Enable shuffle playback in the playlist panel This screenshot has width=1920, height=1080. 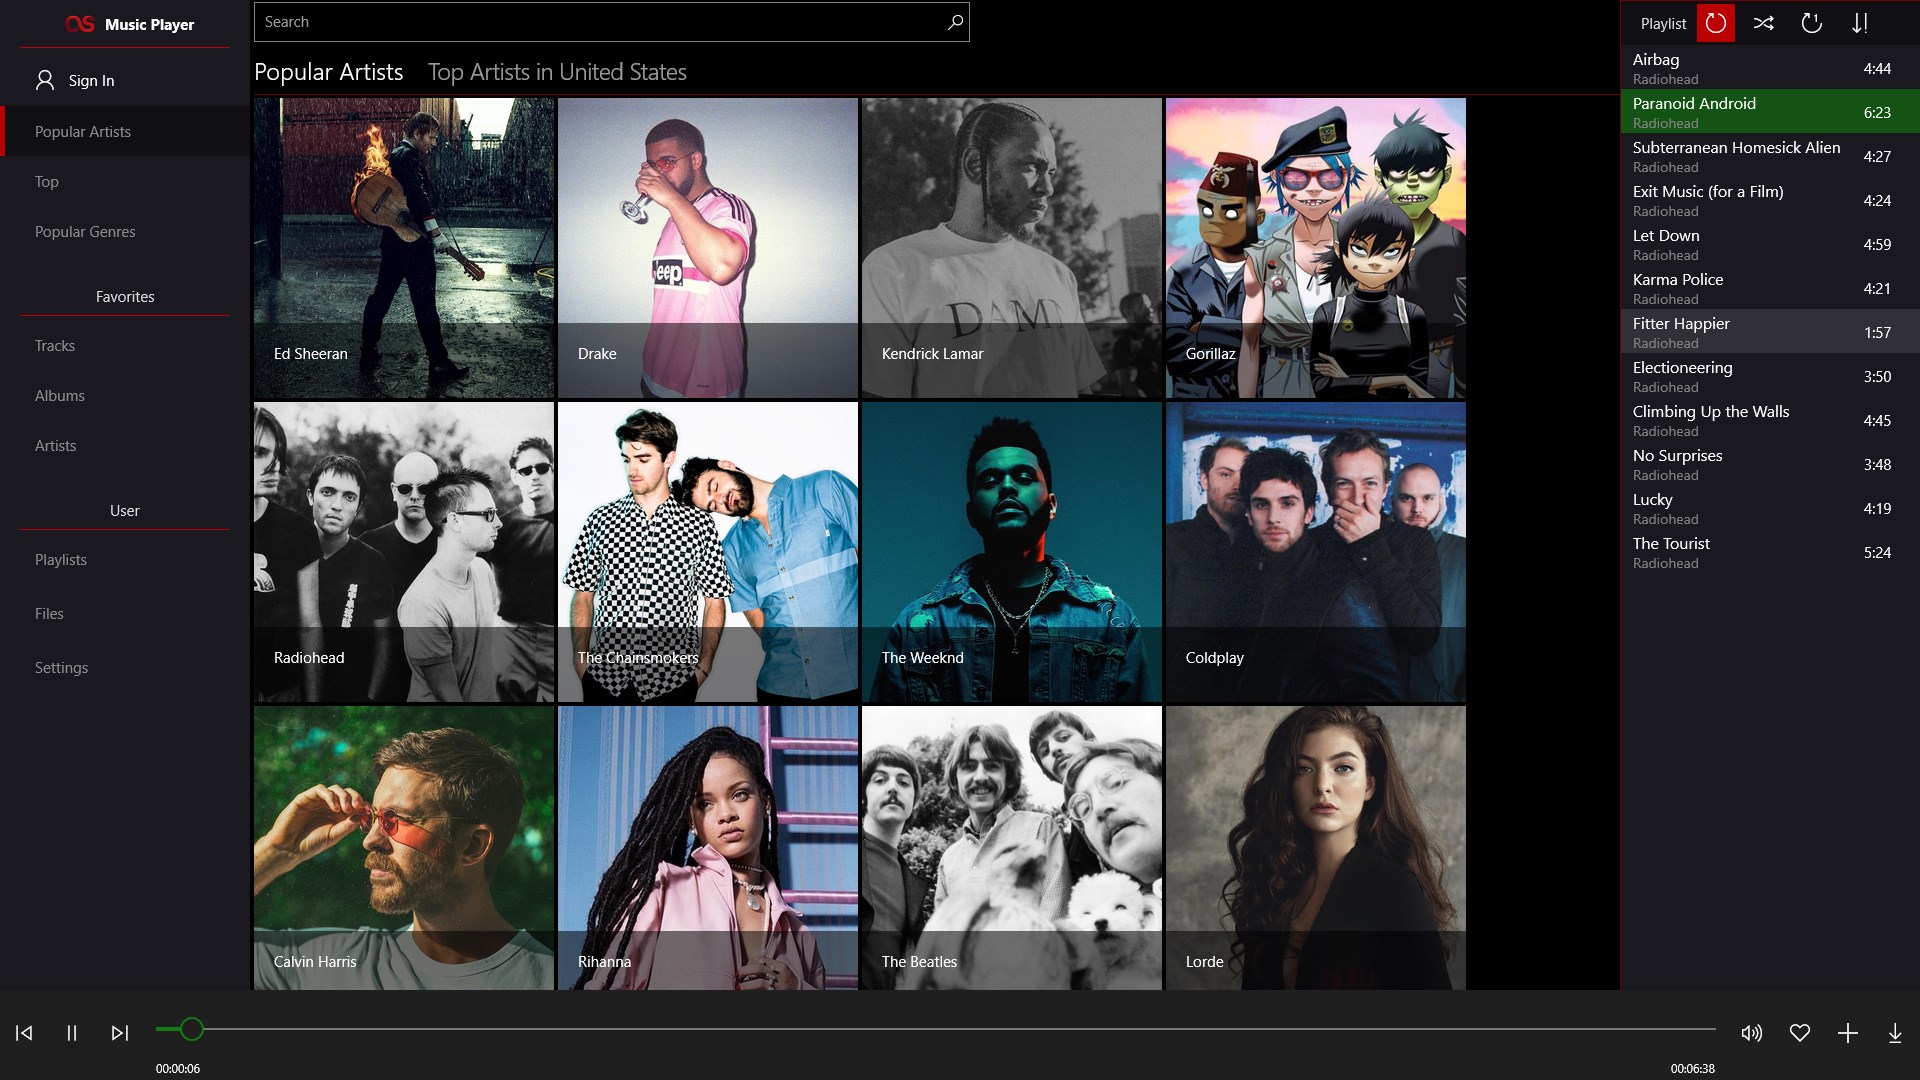(1764, 22)
